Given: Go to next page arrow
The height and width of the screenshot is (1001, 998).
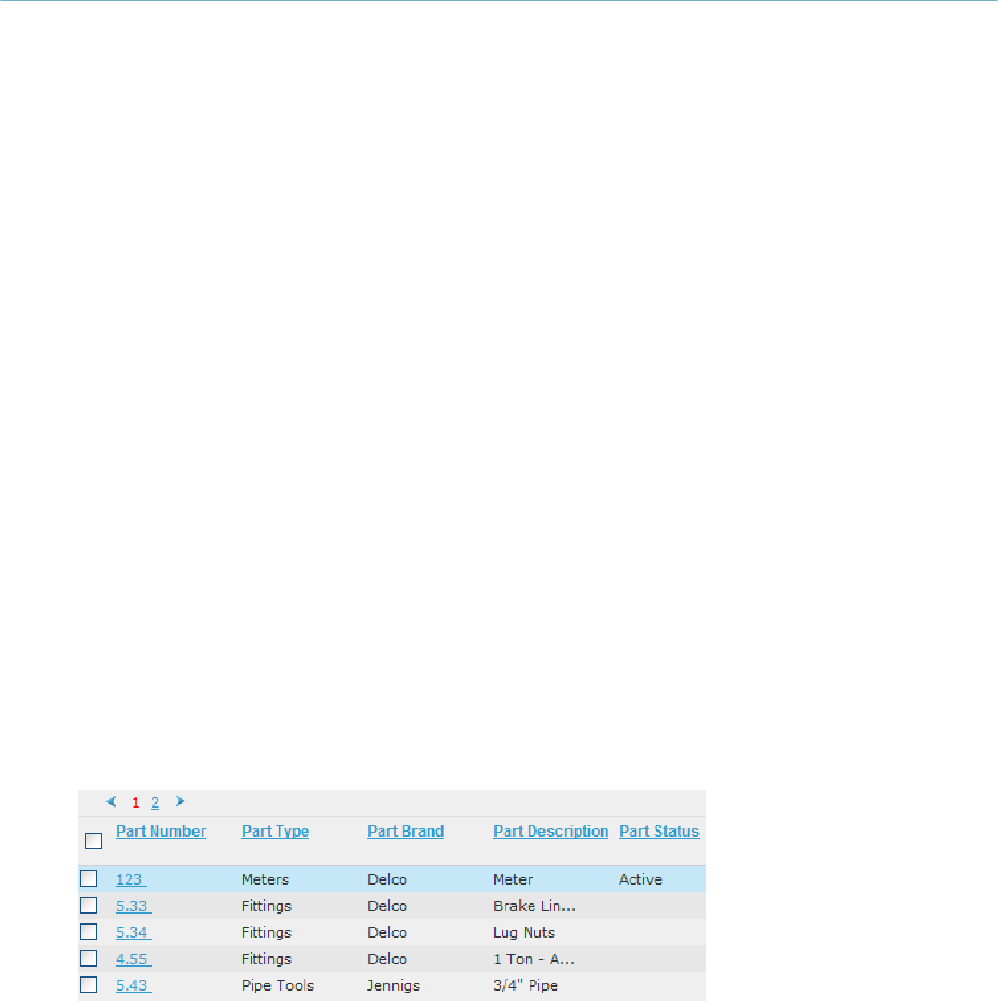Looking at the screenshot, I should coord(180,801).
